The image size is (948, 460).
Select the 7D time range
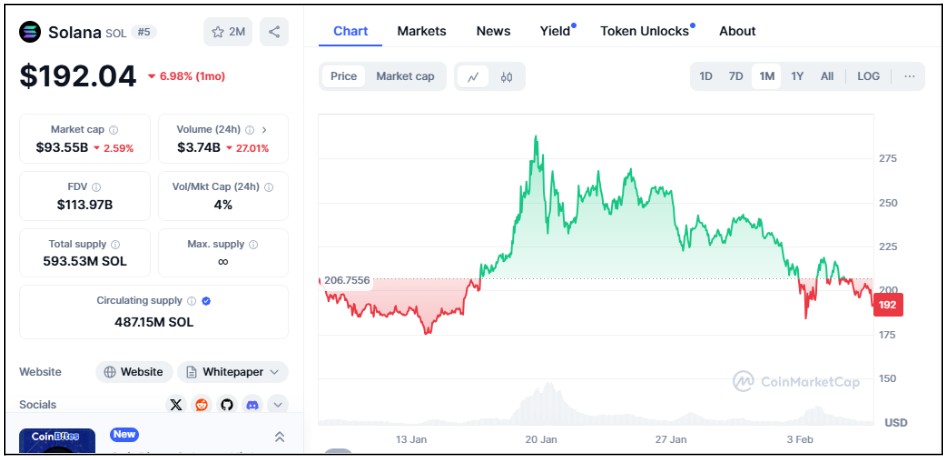pyautogui.click(x=736, y=77)
